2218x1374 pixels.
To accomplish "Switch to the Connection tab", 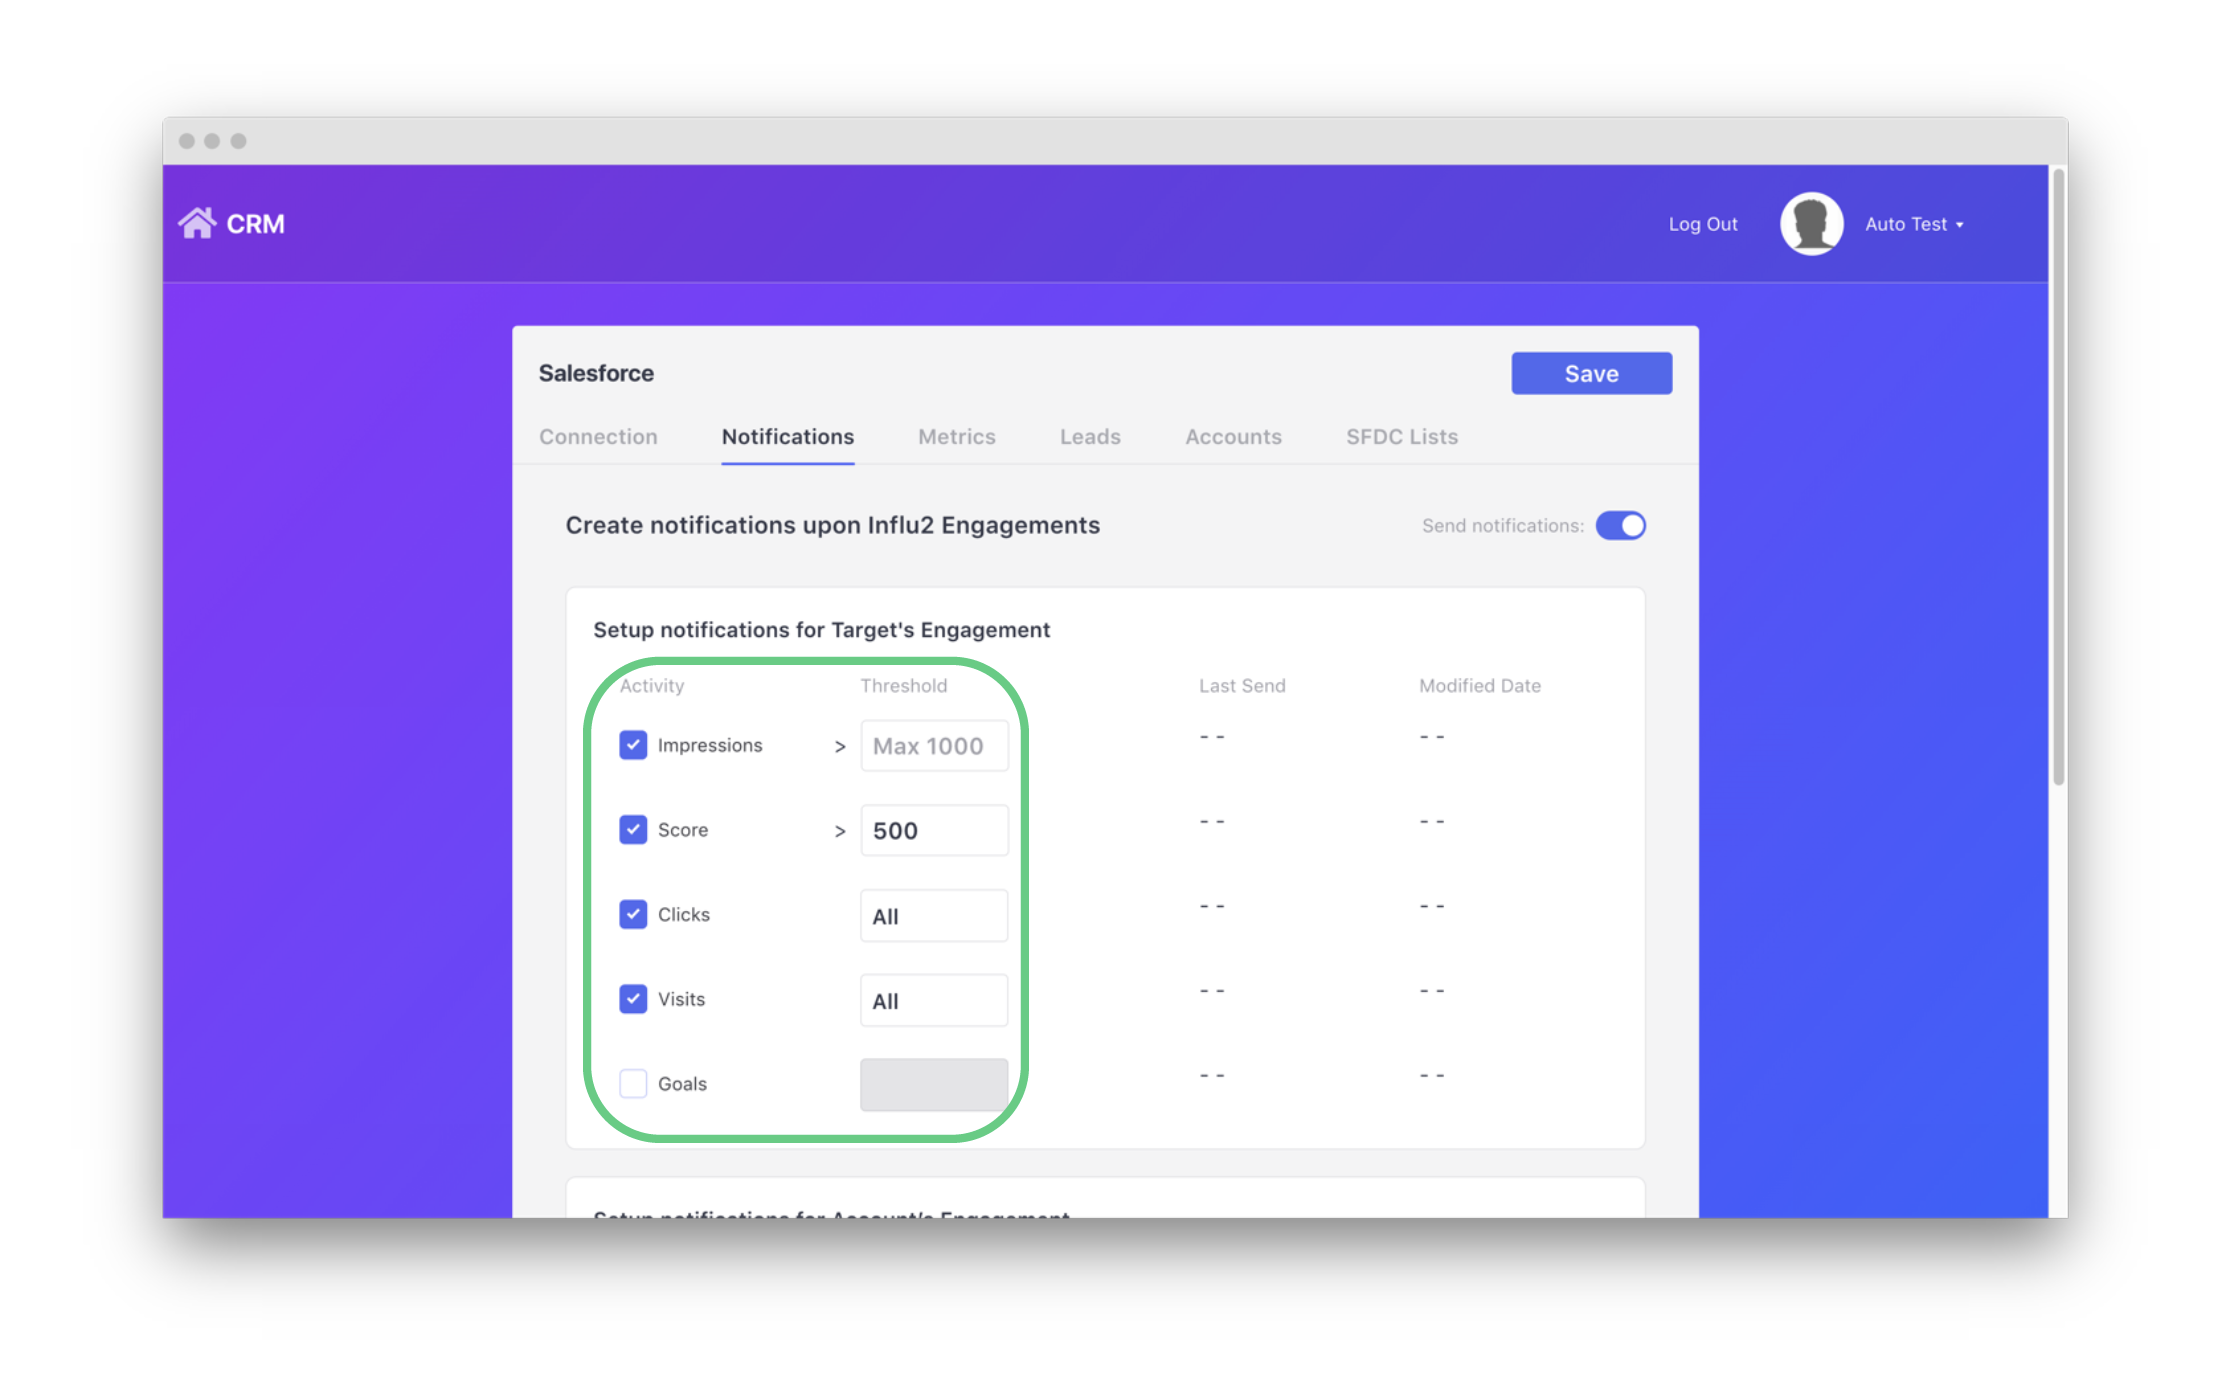I will click(x=598, y=437).
